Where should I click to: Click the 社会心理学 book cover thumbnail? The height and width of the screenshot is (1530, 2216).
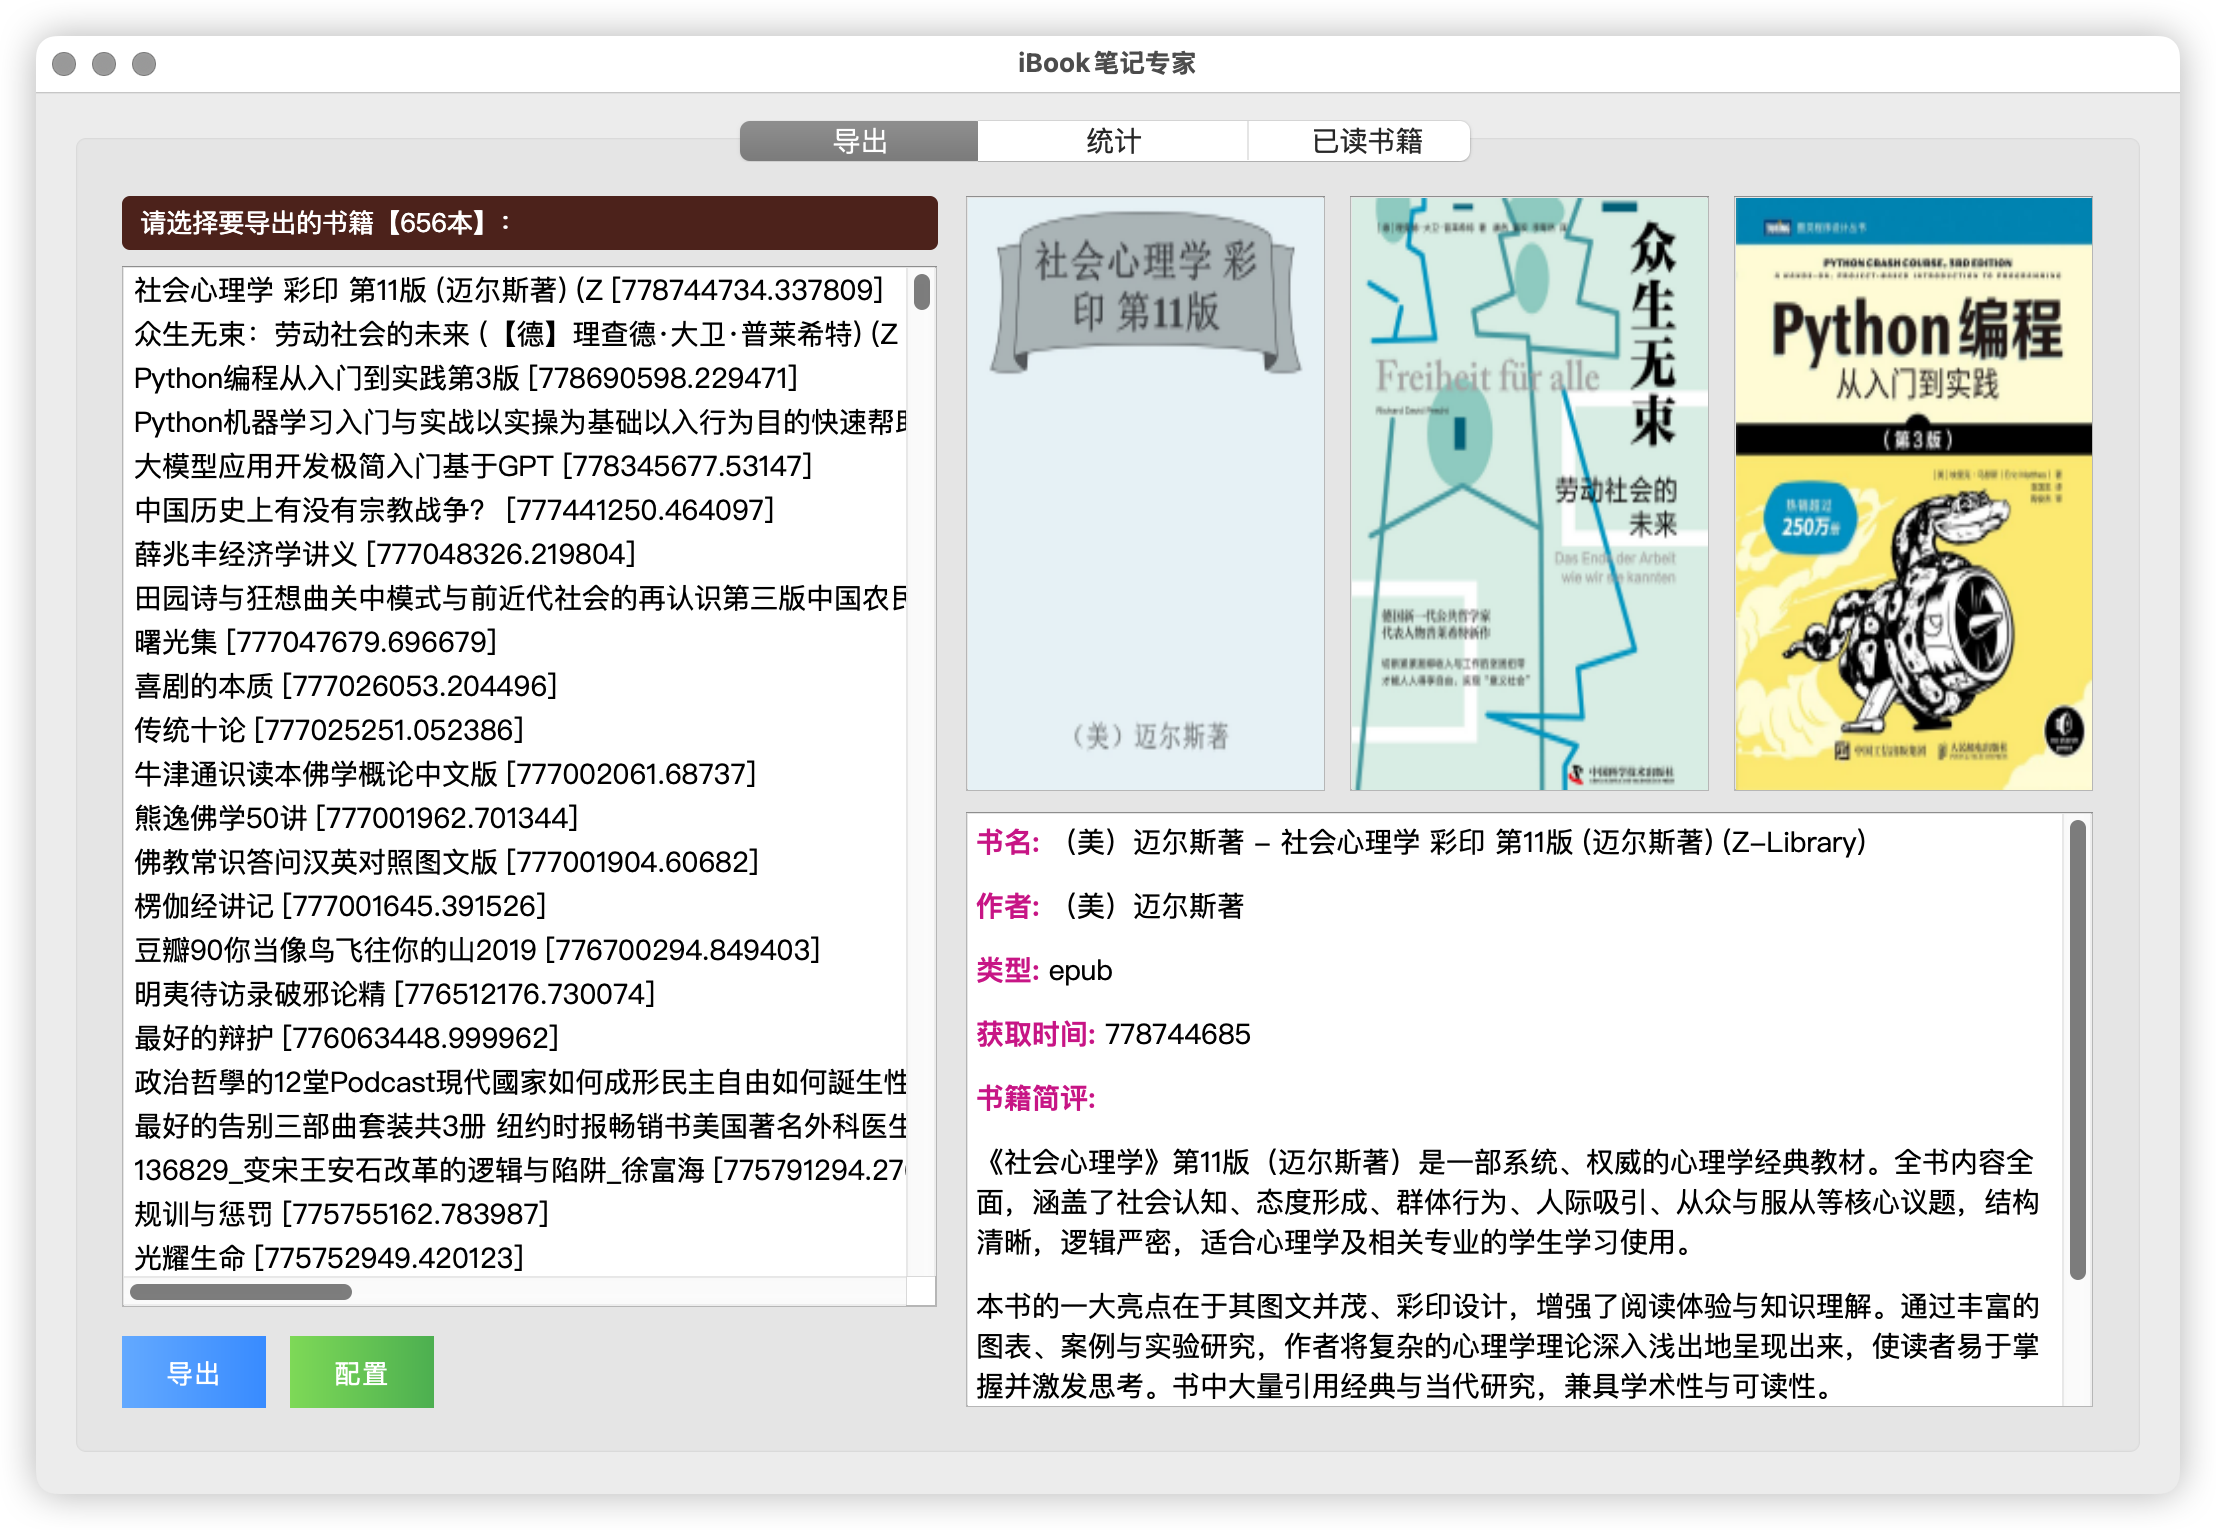(x=1145, y=493)
